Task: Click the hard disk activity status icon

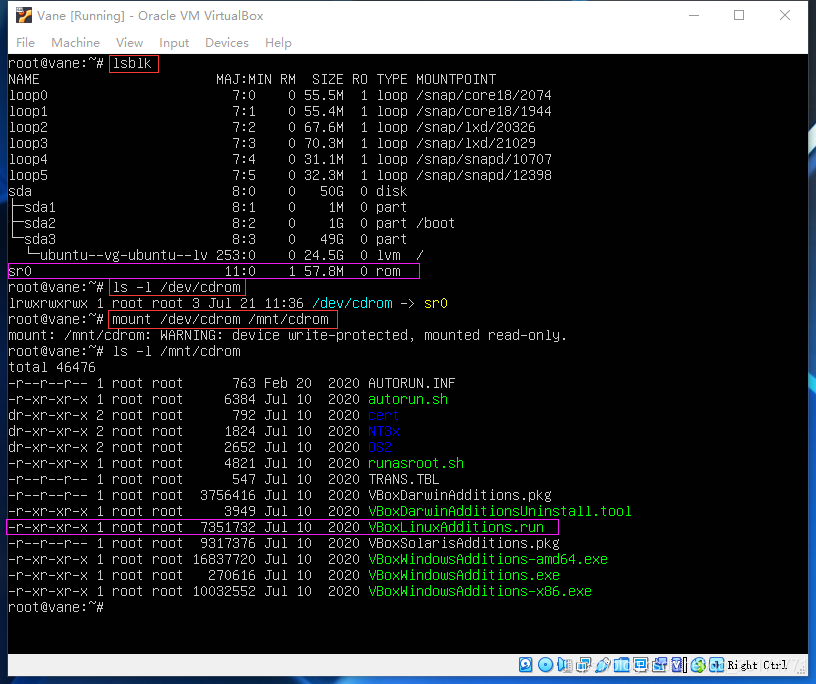Action: point(526,665)
